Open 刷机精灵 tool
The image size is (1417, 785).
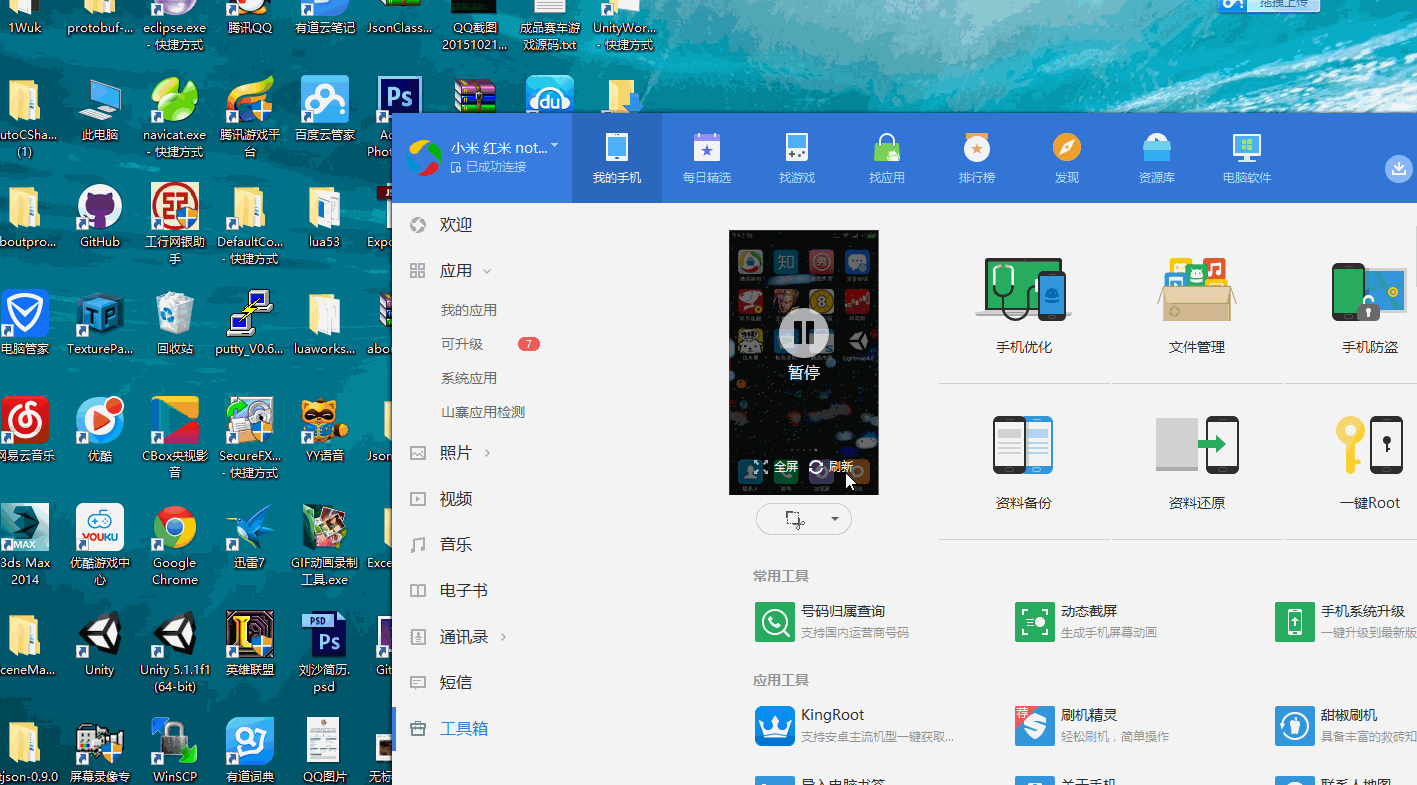1092,725
